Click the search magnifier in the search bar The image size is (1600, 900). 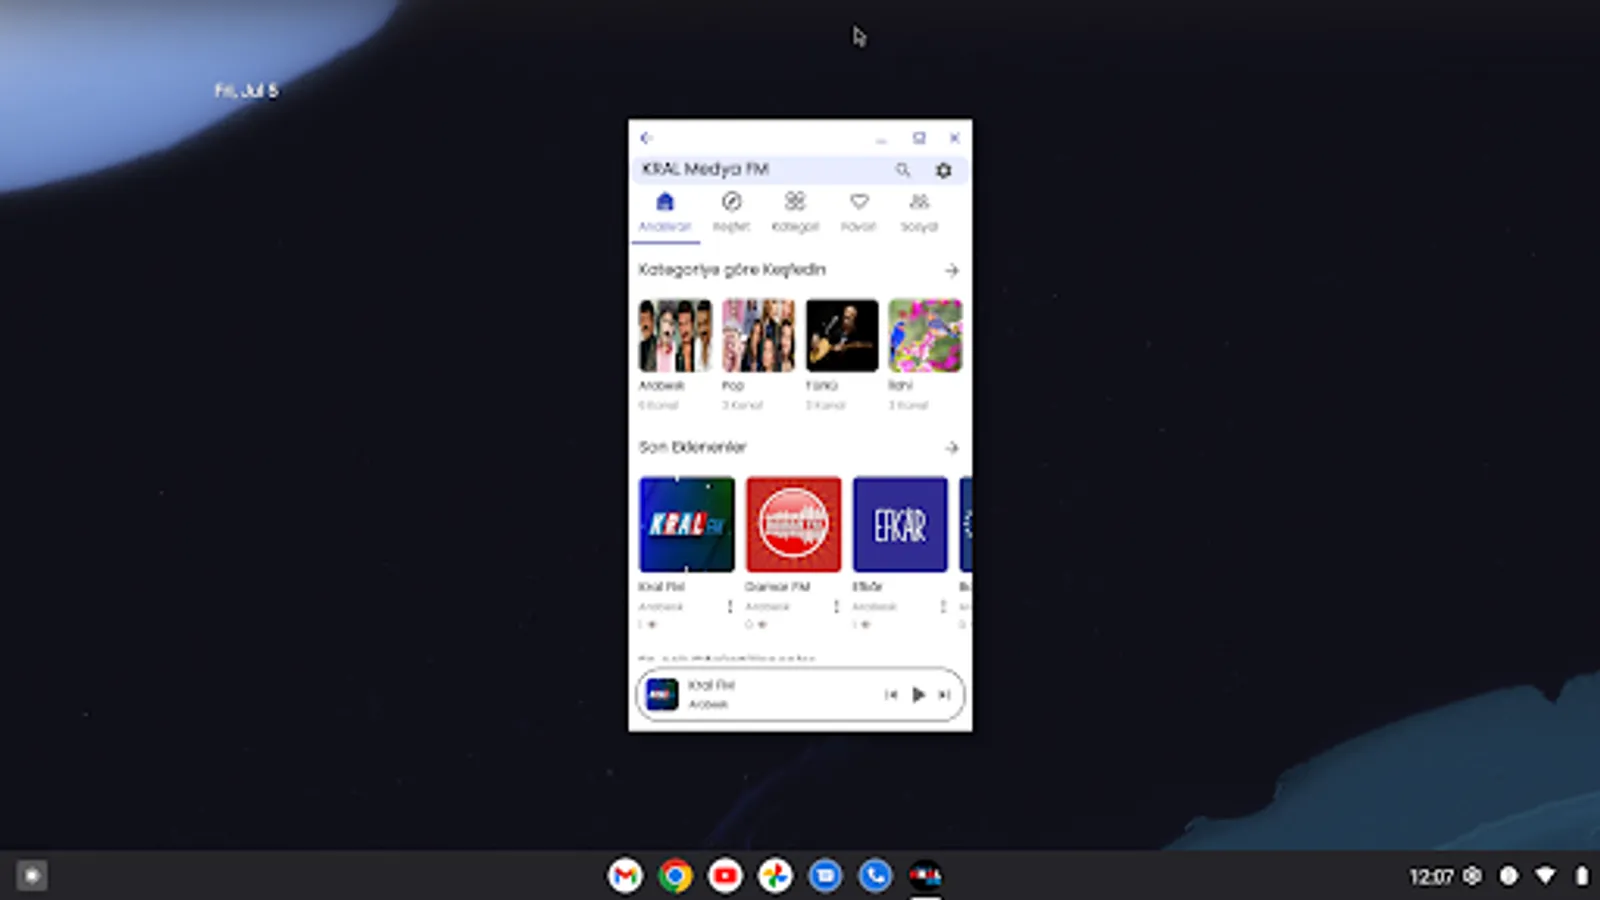903,170
